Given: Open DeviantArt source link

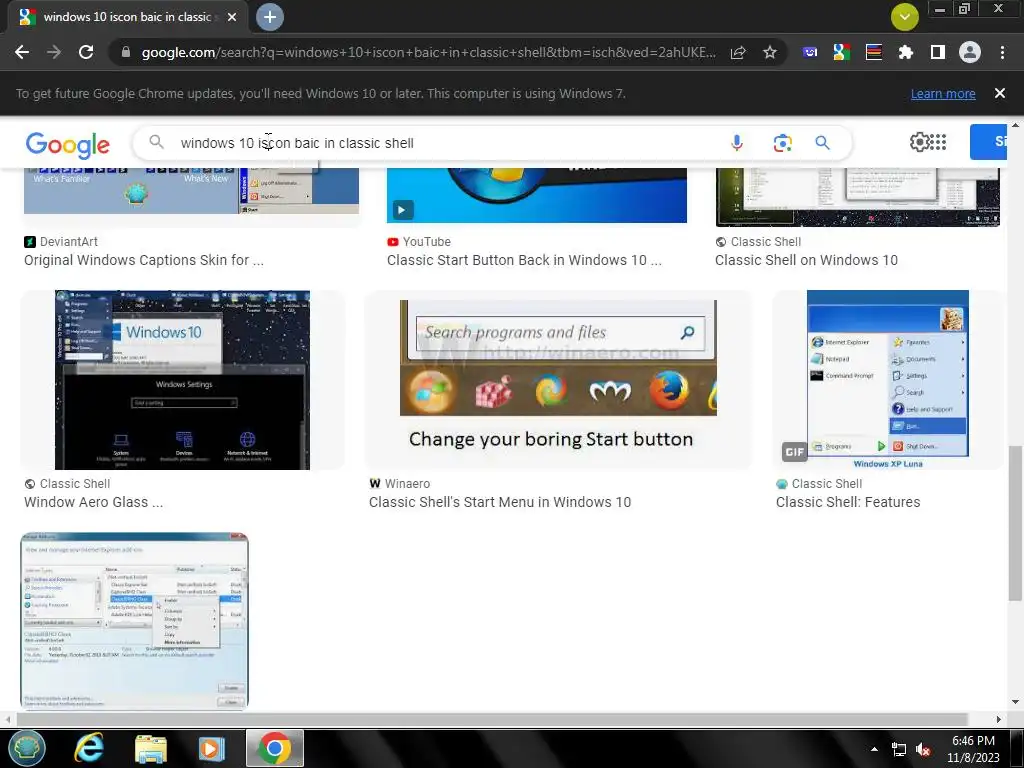Looking at the screenshot, I should click(x=61, y=242).
